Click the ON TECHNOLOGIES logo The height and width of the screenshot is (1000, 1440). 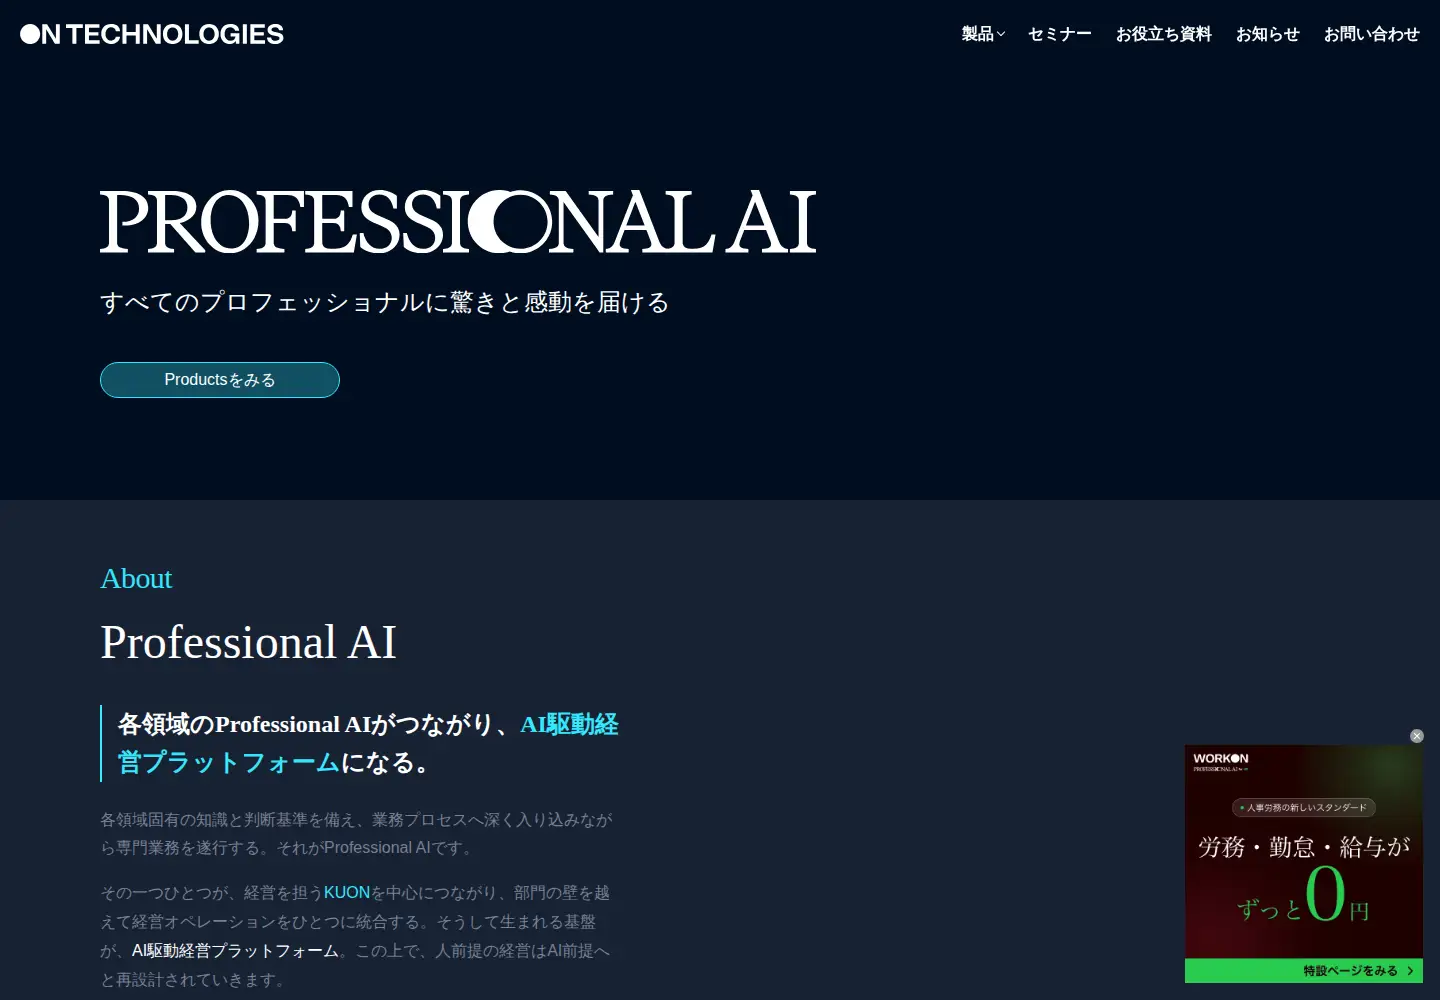[x=152, y=34]
